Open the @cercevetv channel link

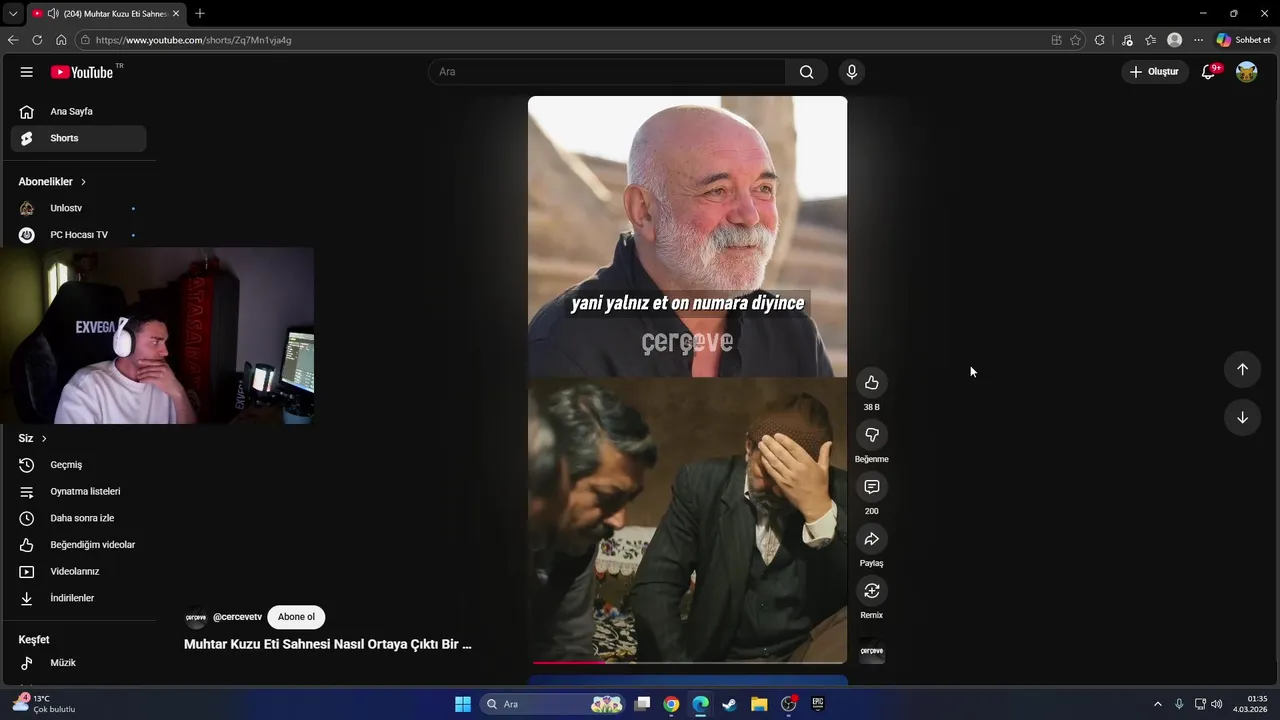click(237, 617)
